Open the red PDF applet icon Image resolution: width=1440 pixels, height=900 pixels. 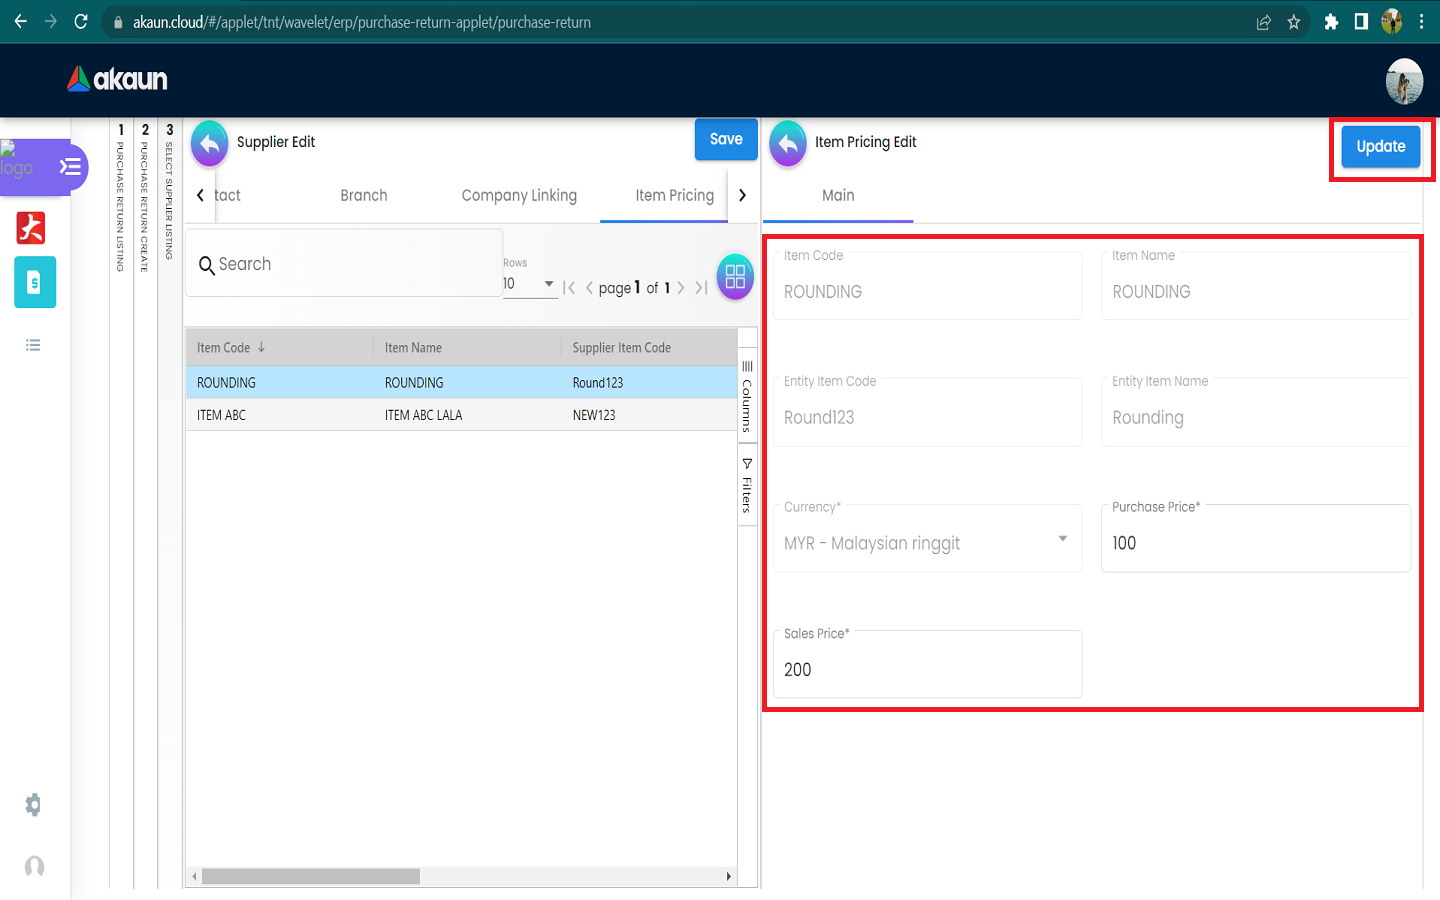pos(32,228)
